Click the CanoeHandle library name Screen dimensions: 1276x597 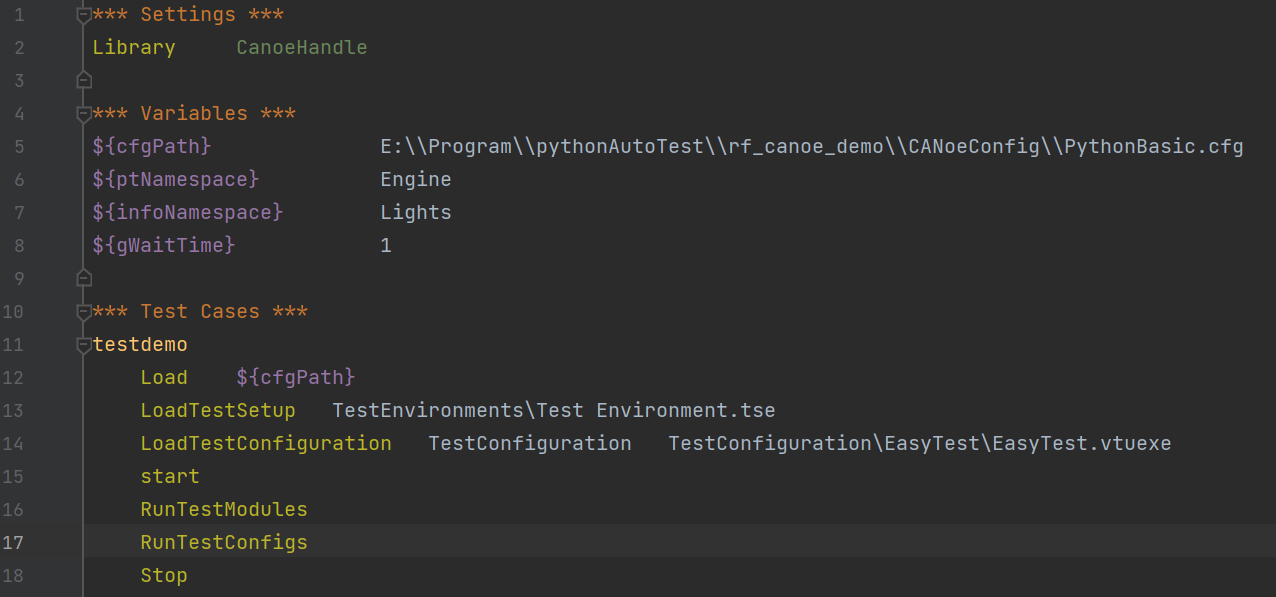302,47
